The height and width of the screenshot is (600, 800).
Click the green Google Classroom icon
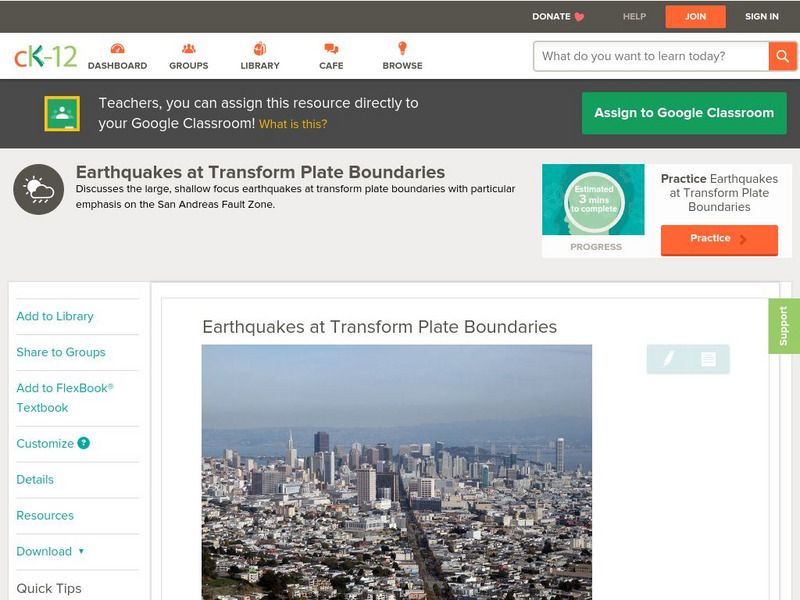pos(62,113)
